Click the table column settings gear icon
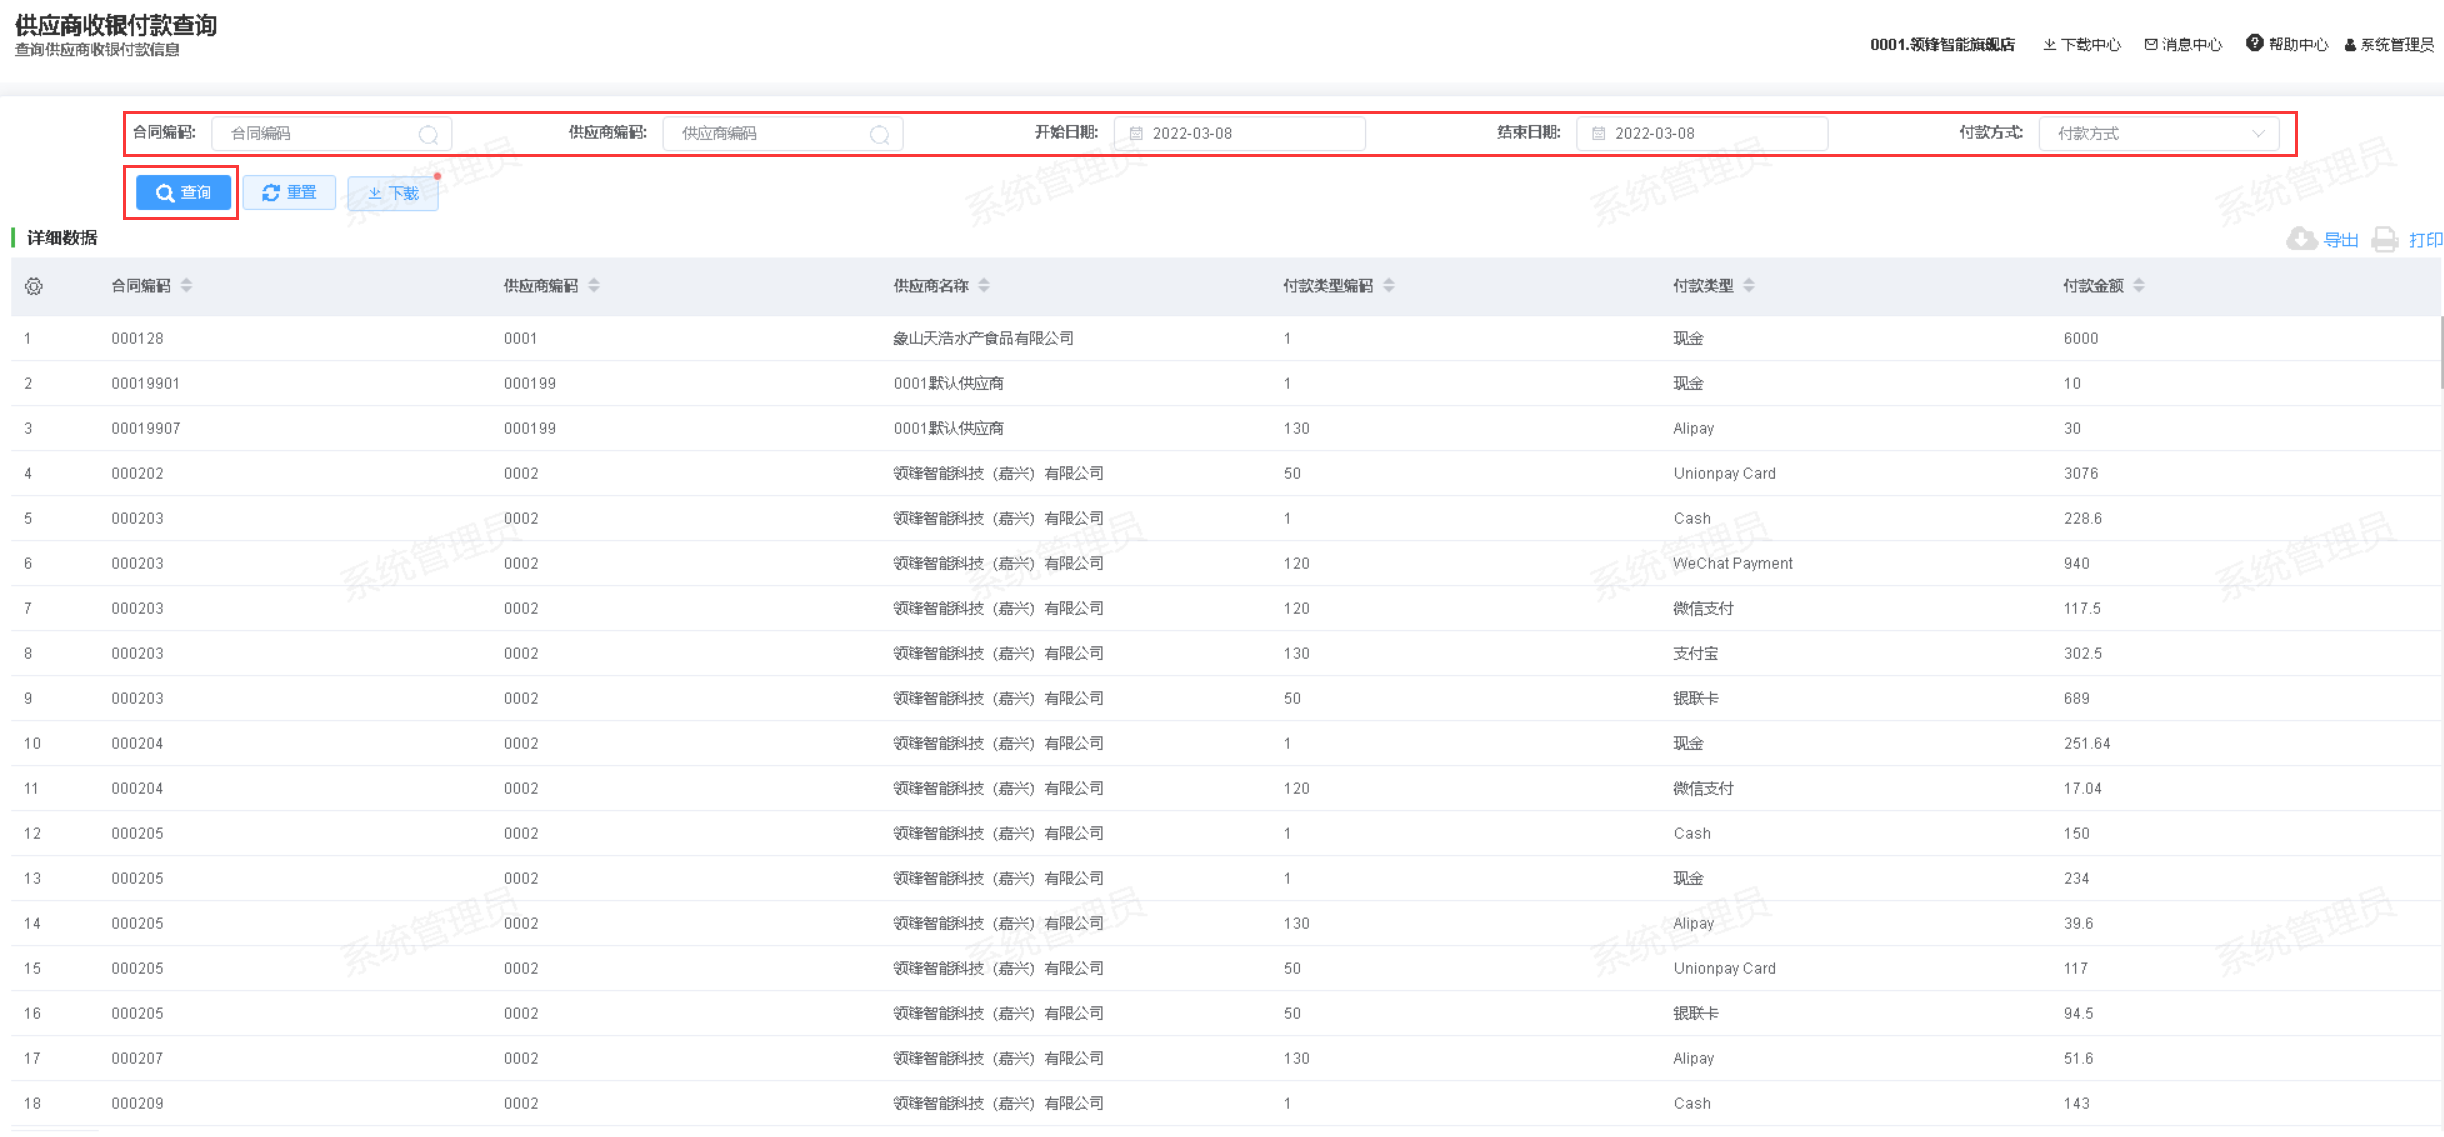2444x1137 pixels. point(34,286)
